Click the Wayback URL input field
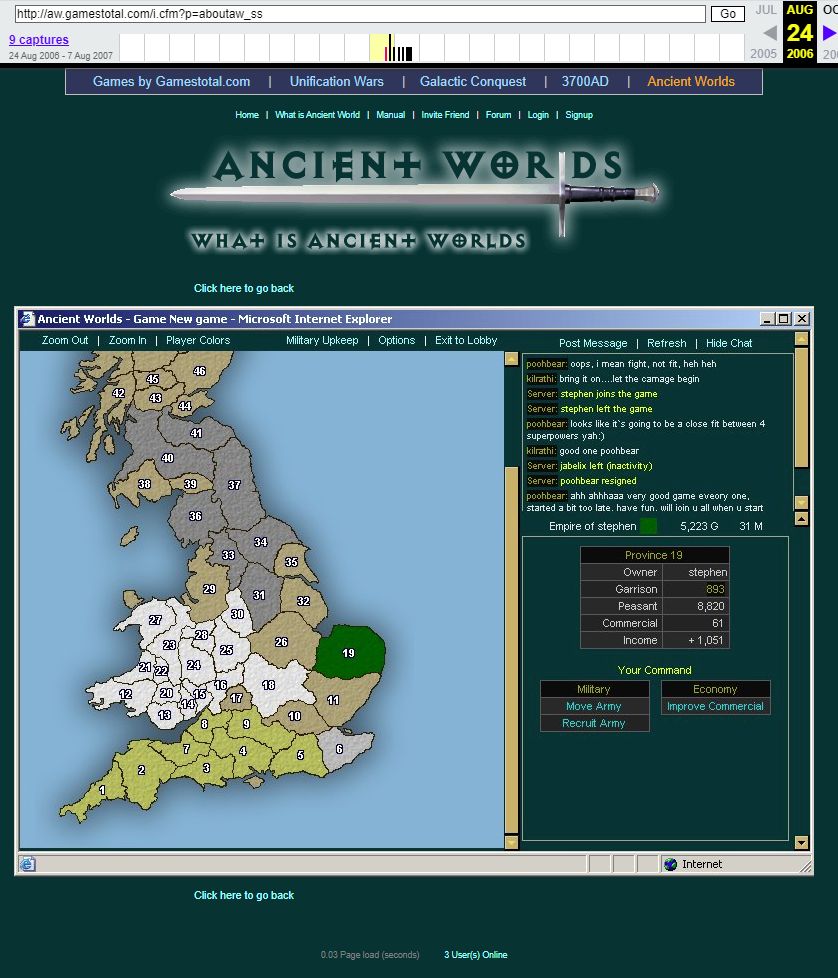The image size is (838, 978). coord(360,14)
